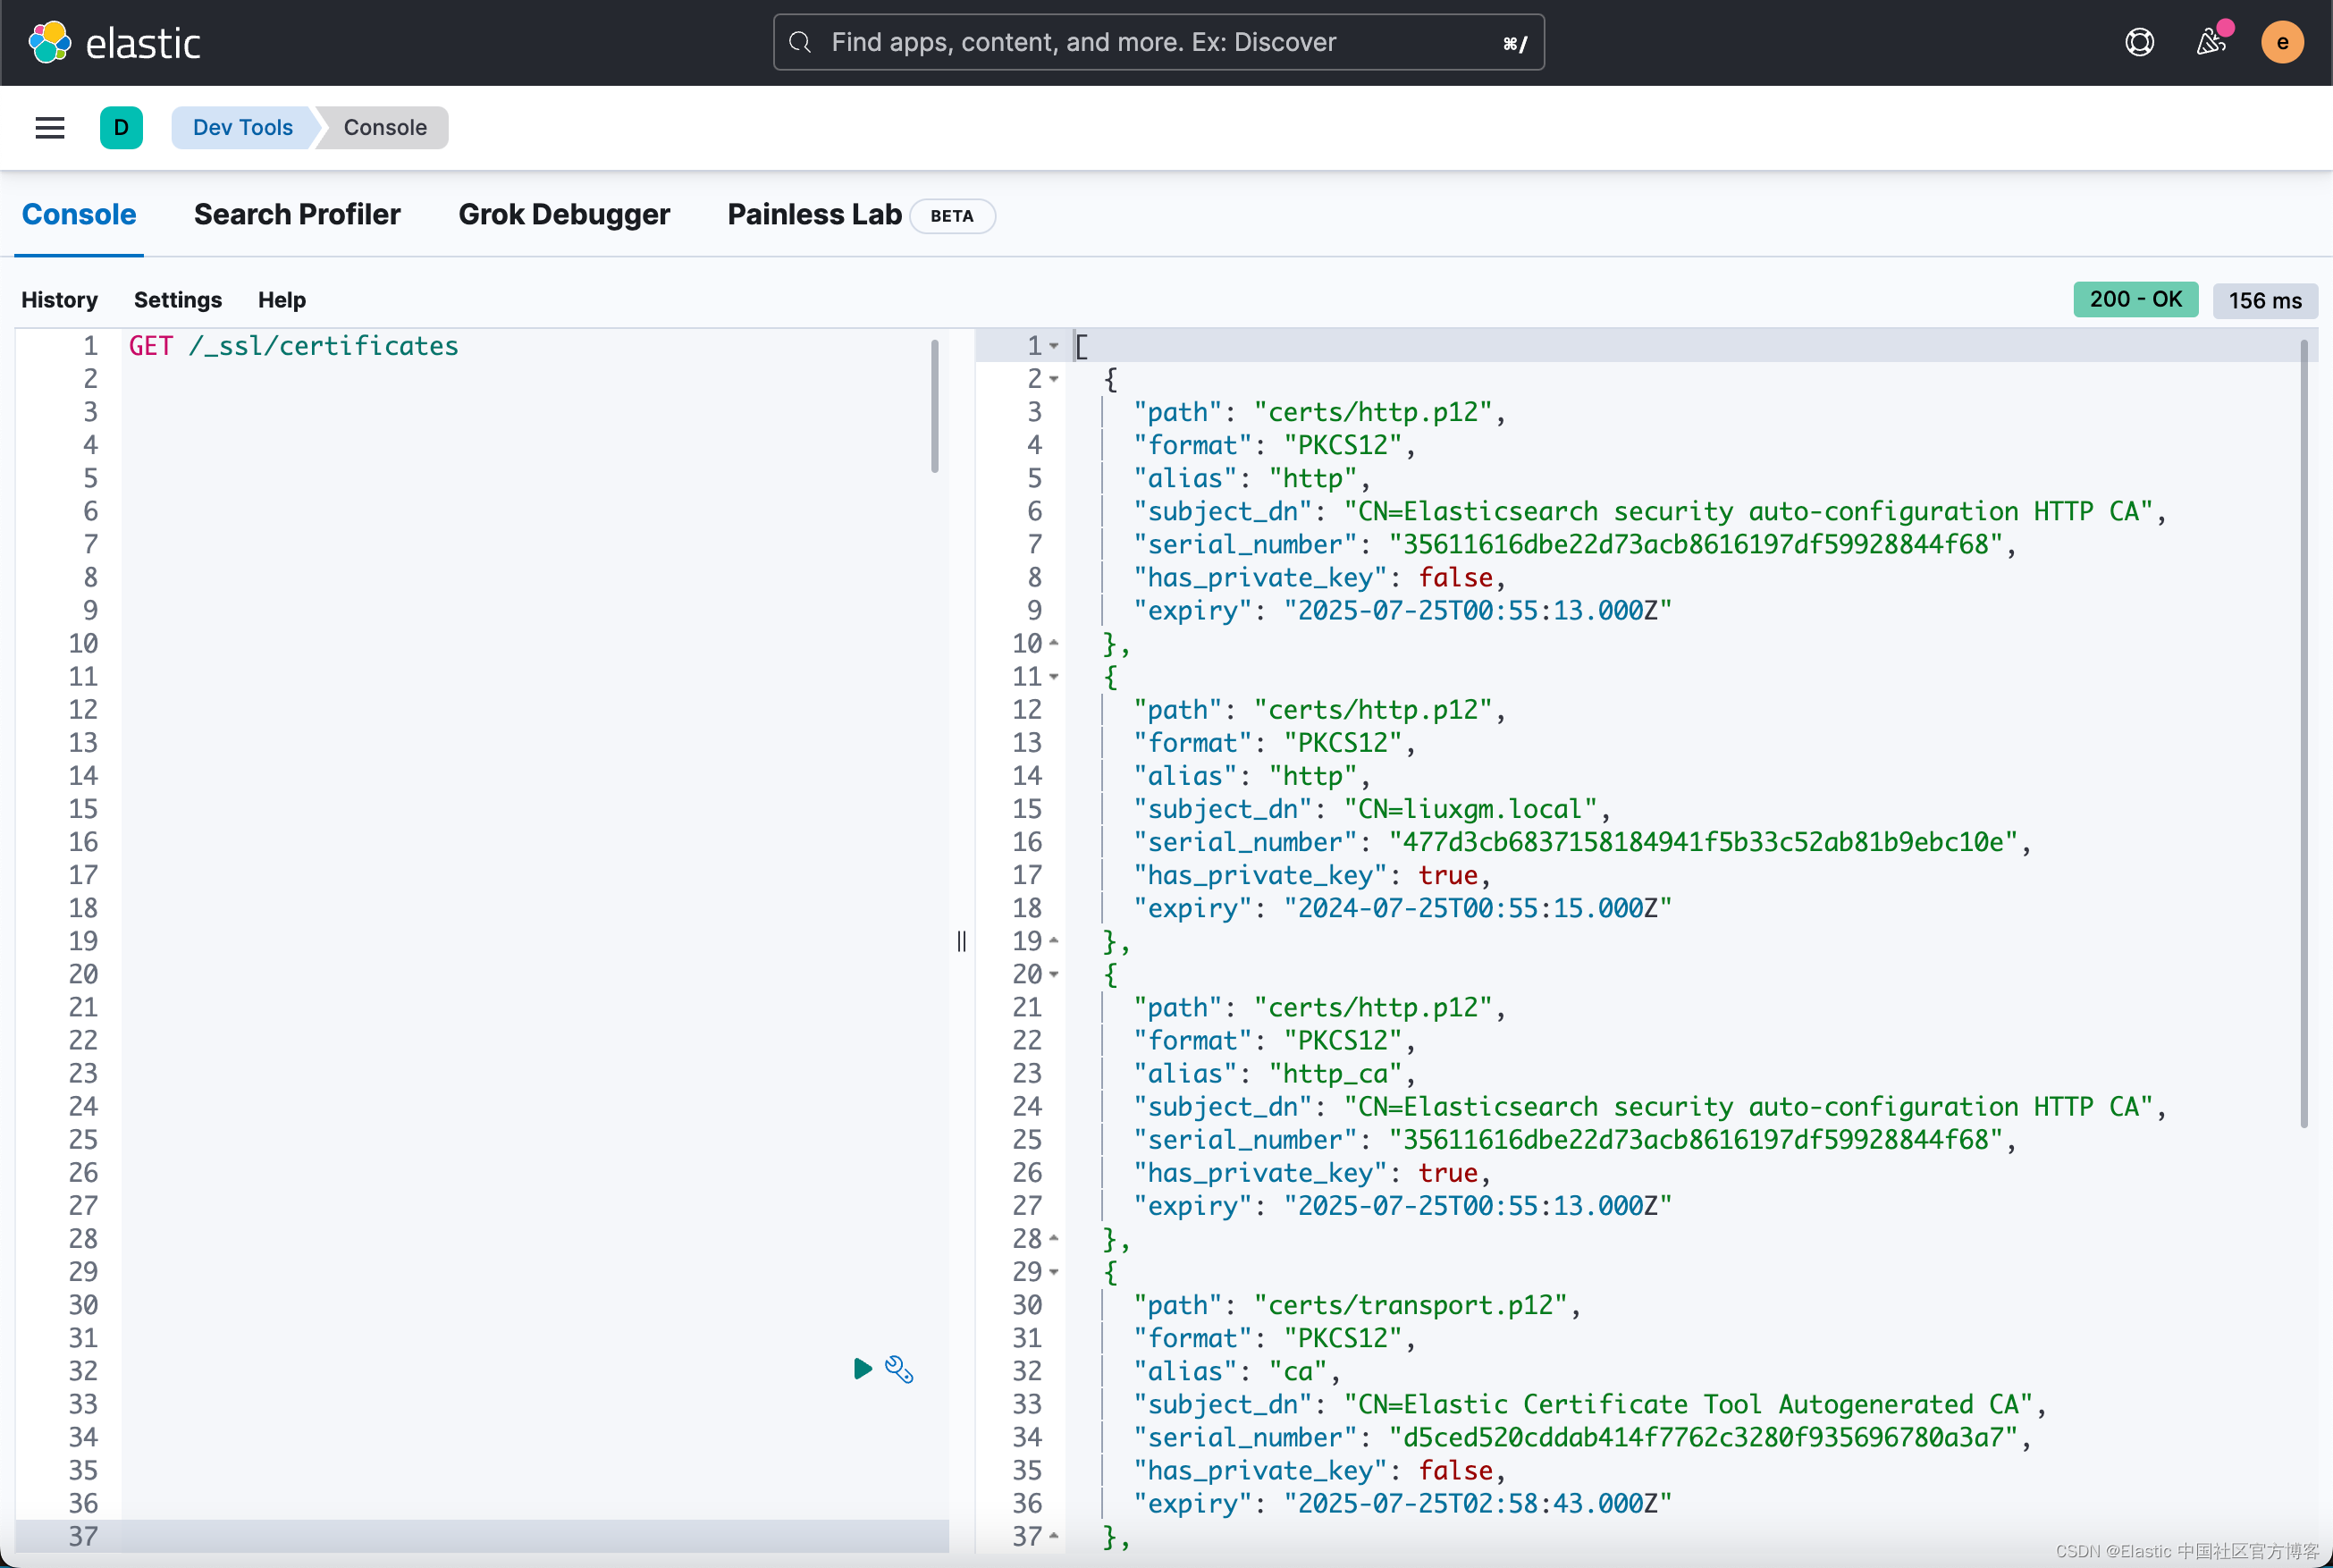Click the green 'D' space selector

point(121,128)
